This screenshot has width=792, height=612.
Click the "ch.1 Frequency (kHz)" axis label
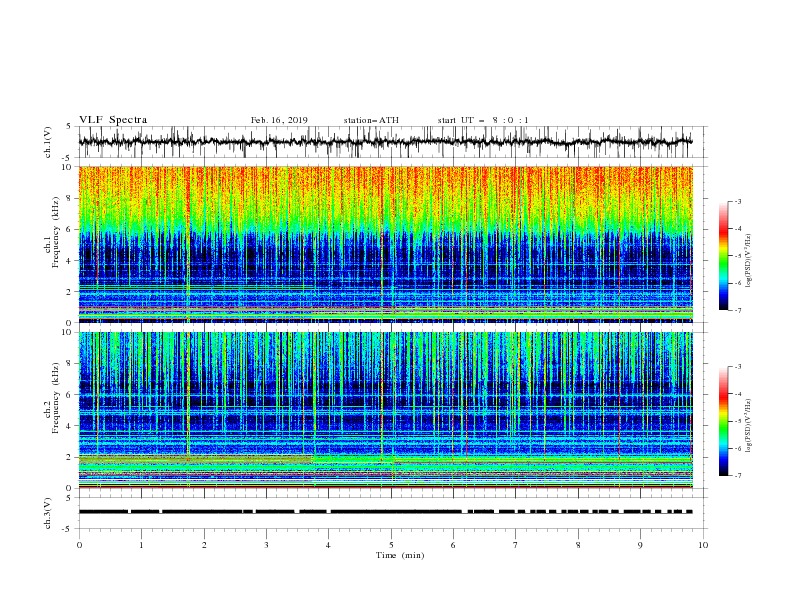[x=52, y=233]
